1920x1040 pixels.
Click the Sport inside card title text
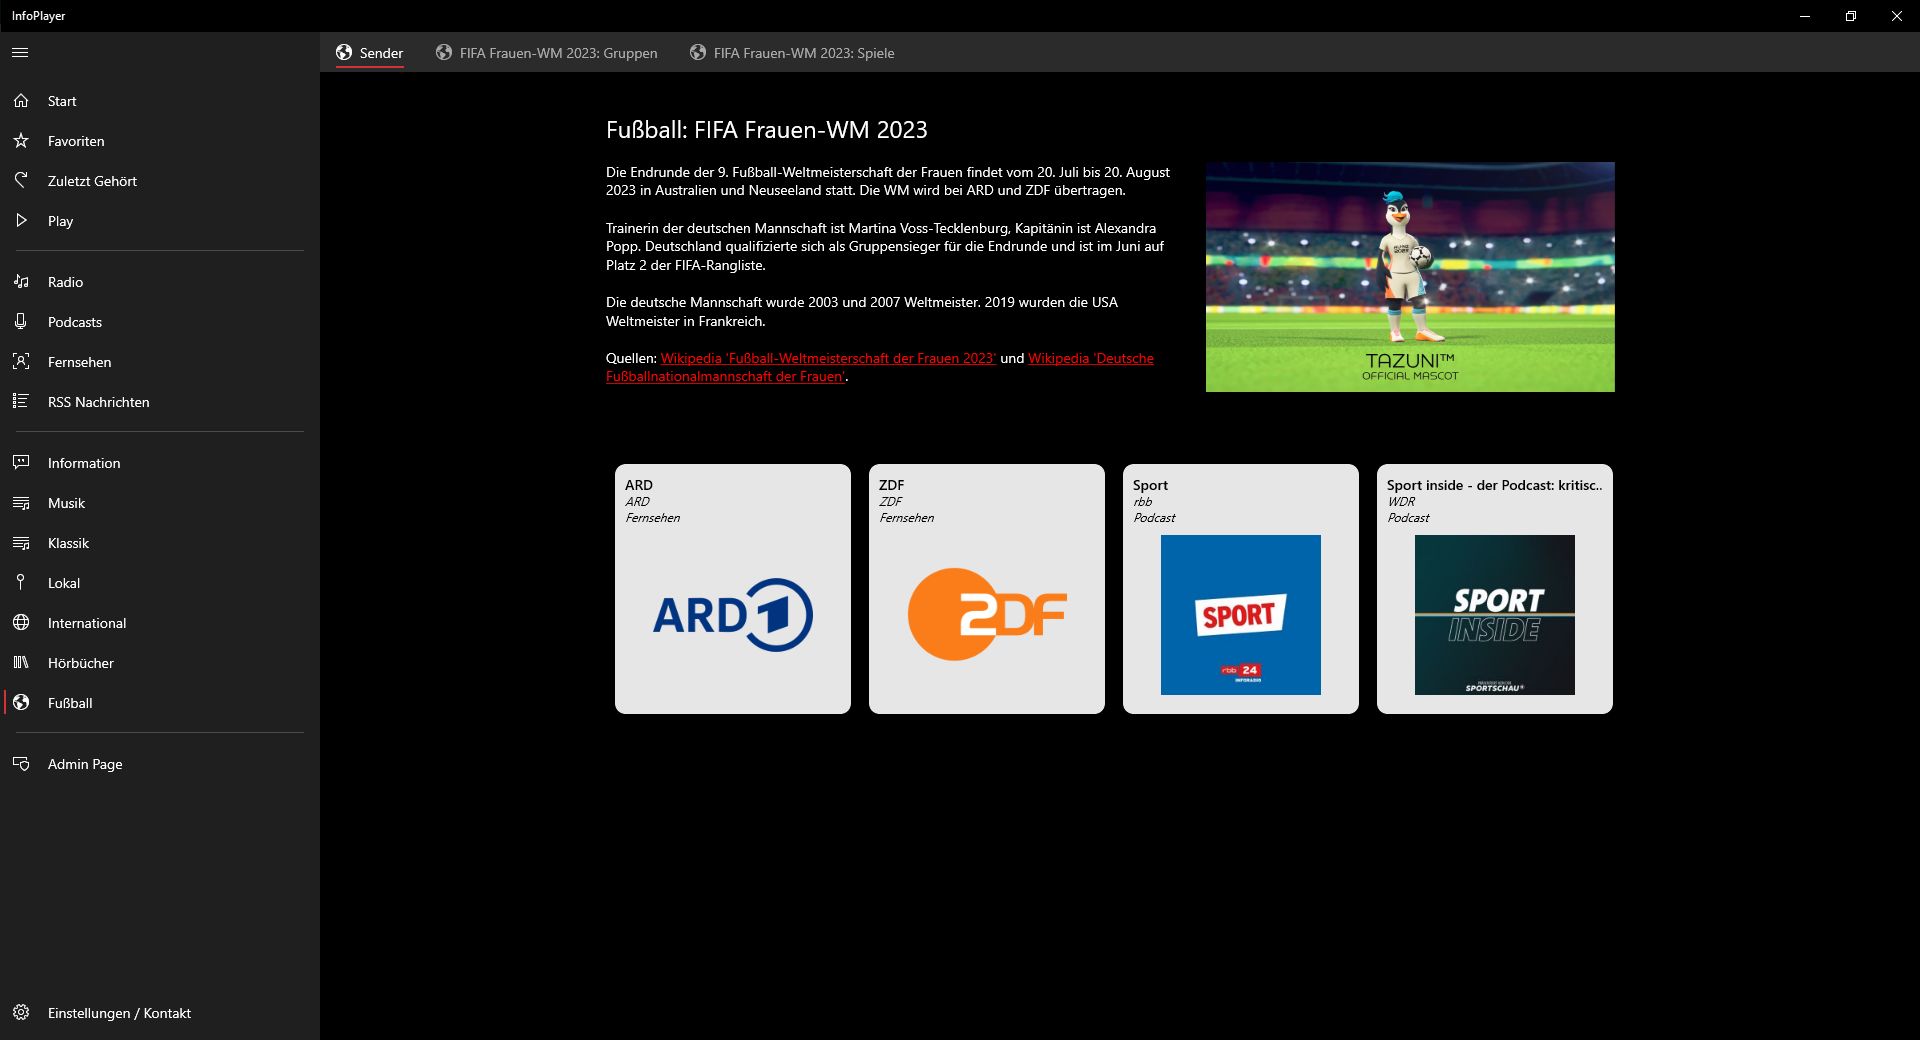click(x=1494, y=485)
